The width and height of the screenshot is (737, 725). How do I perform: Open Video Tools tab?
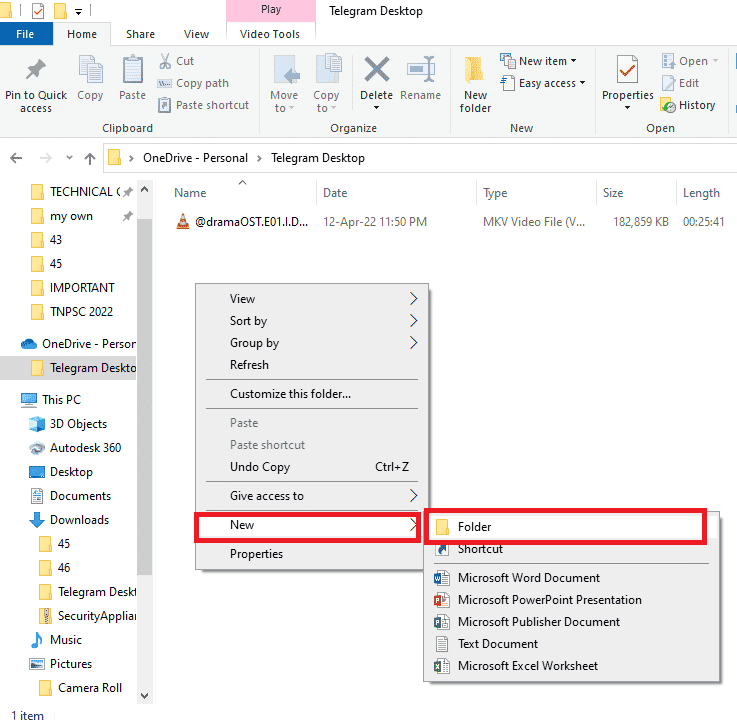270,34
